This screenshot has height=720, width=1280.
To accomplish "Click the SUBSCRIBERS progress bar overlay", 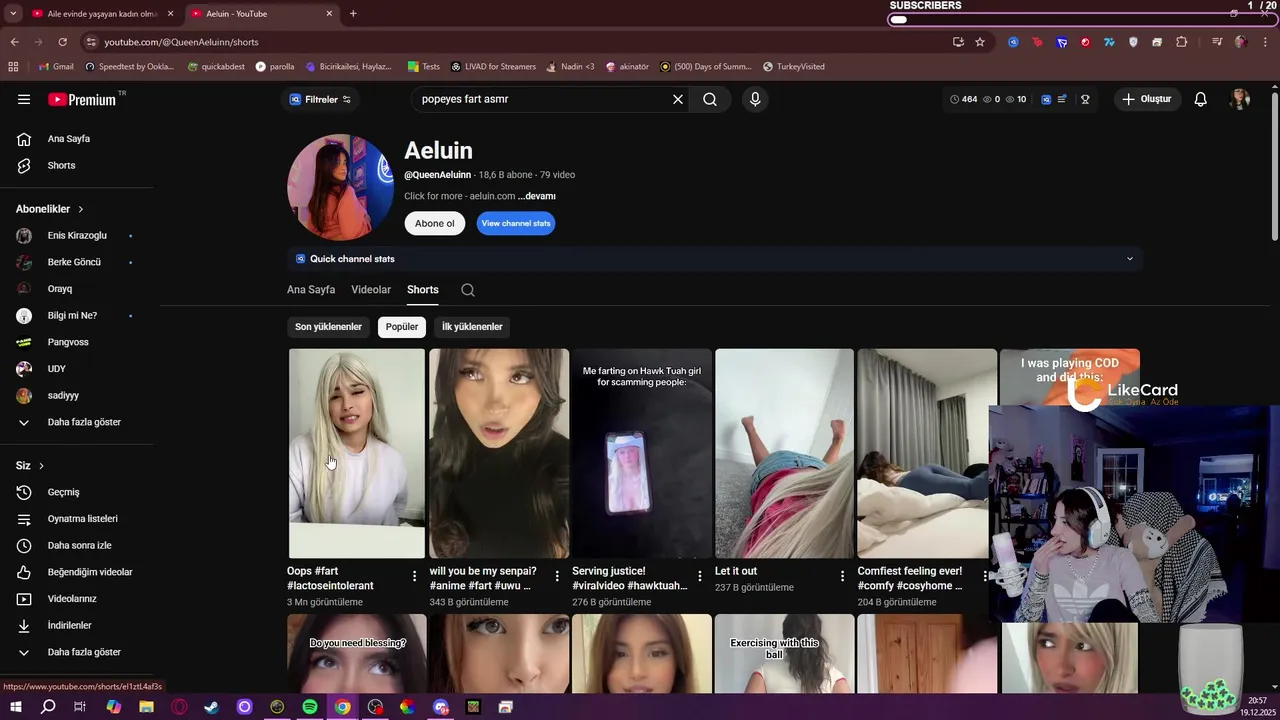I will click(1080, 19).
